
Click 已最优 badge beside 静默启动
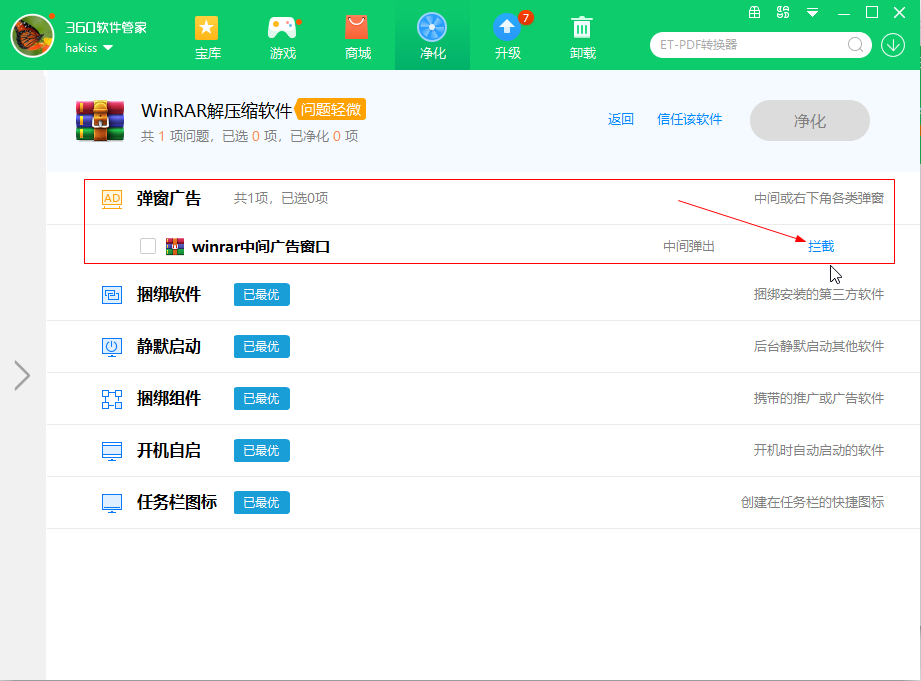(x=261, y=347)
